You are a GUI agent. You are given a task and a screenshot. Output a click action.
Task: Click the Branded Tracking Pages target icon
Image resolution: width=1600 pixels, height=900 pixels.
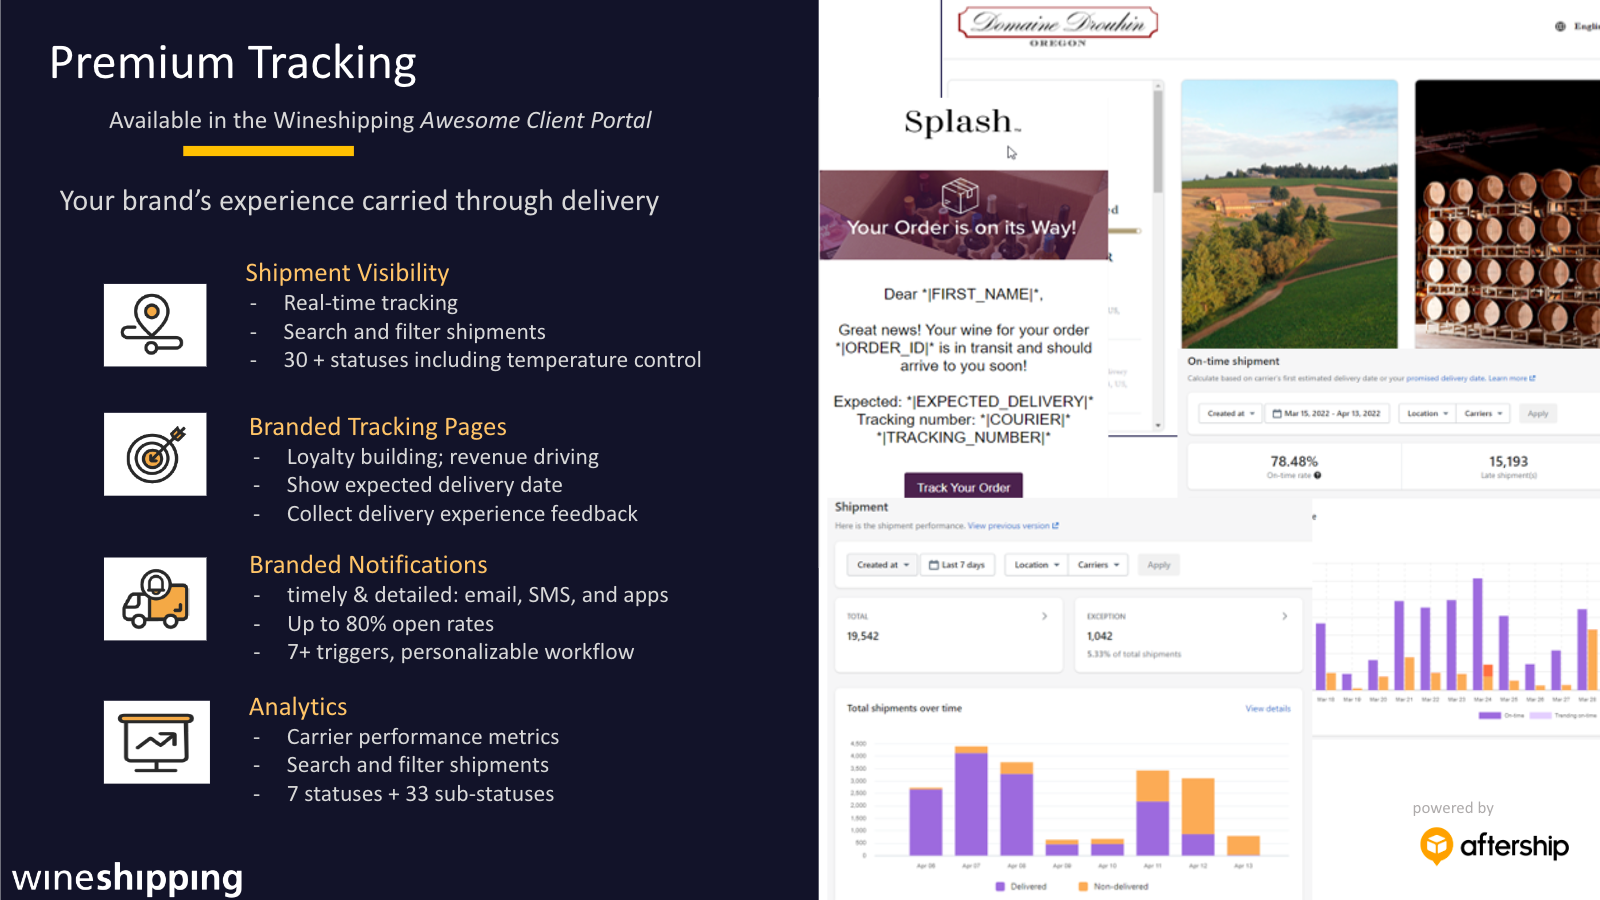click(x=155, y=454)
